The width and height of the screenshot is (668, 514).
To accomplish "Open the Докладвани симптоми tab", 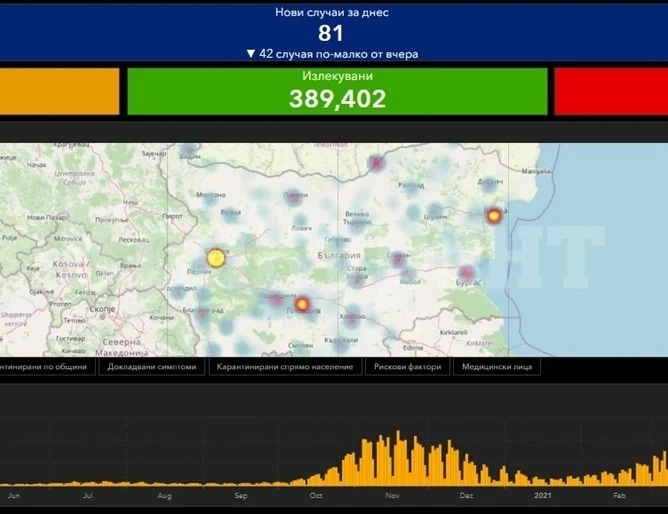I will [x=152, y=367].
